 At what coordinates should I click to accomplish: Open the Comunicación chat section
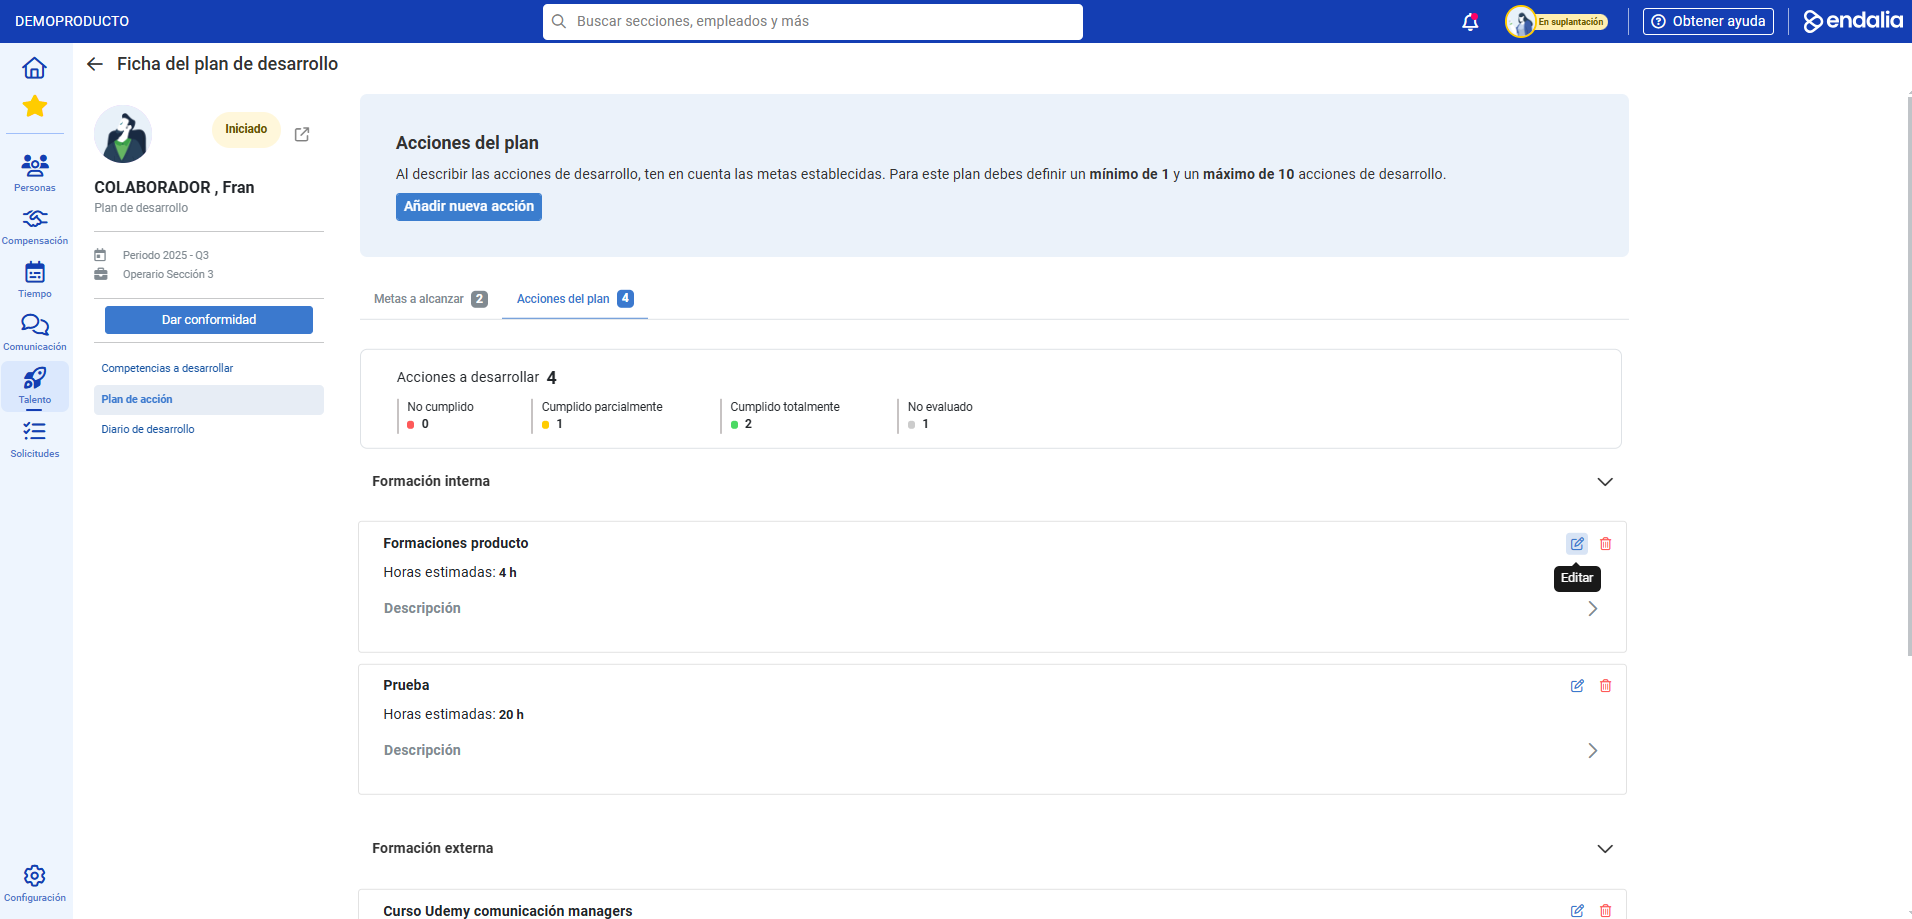(x=35, y=333)
